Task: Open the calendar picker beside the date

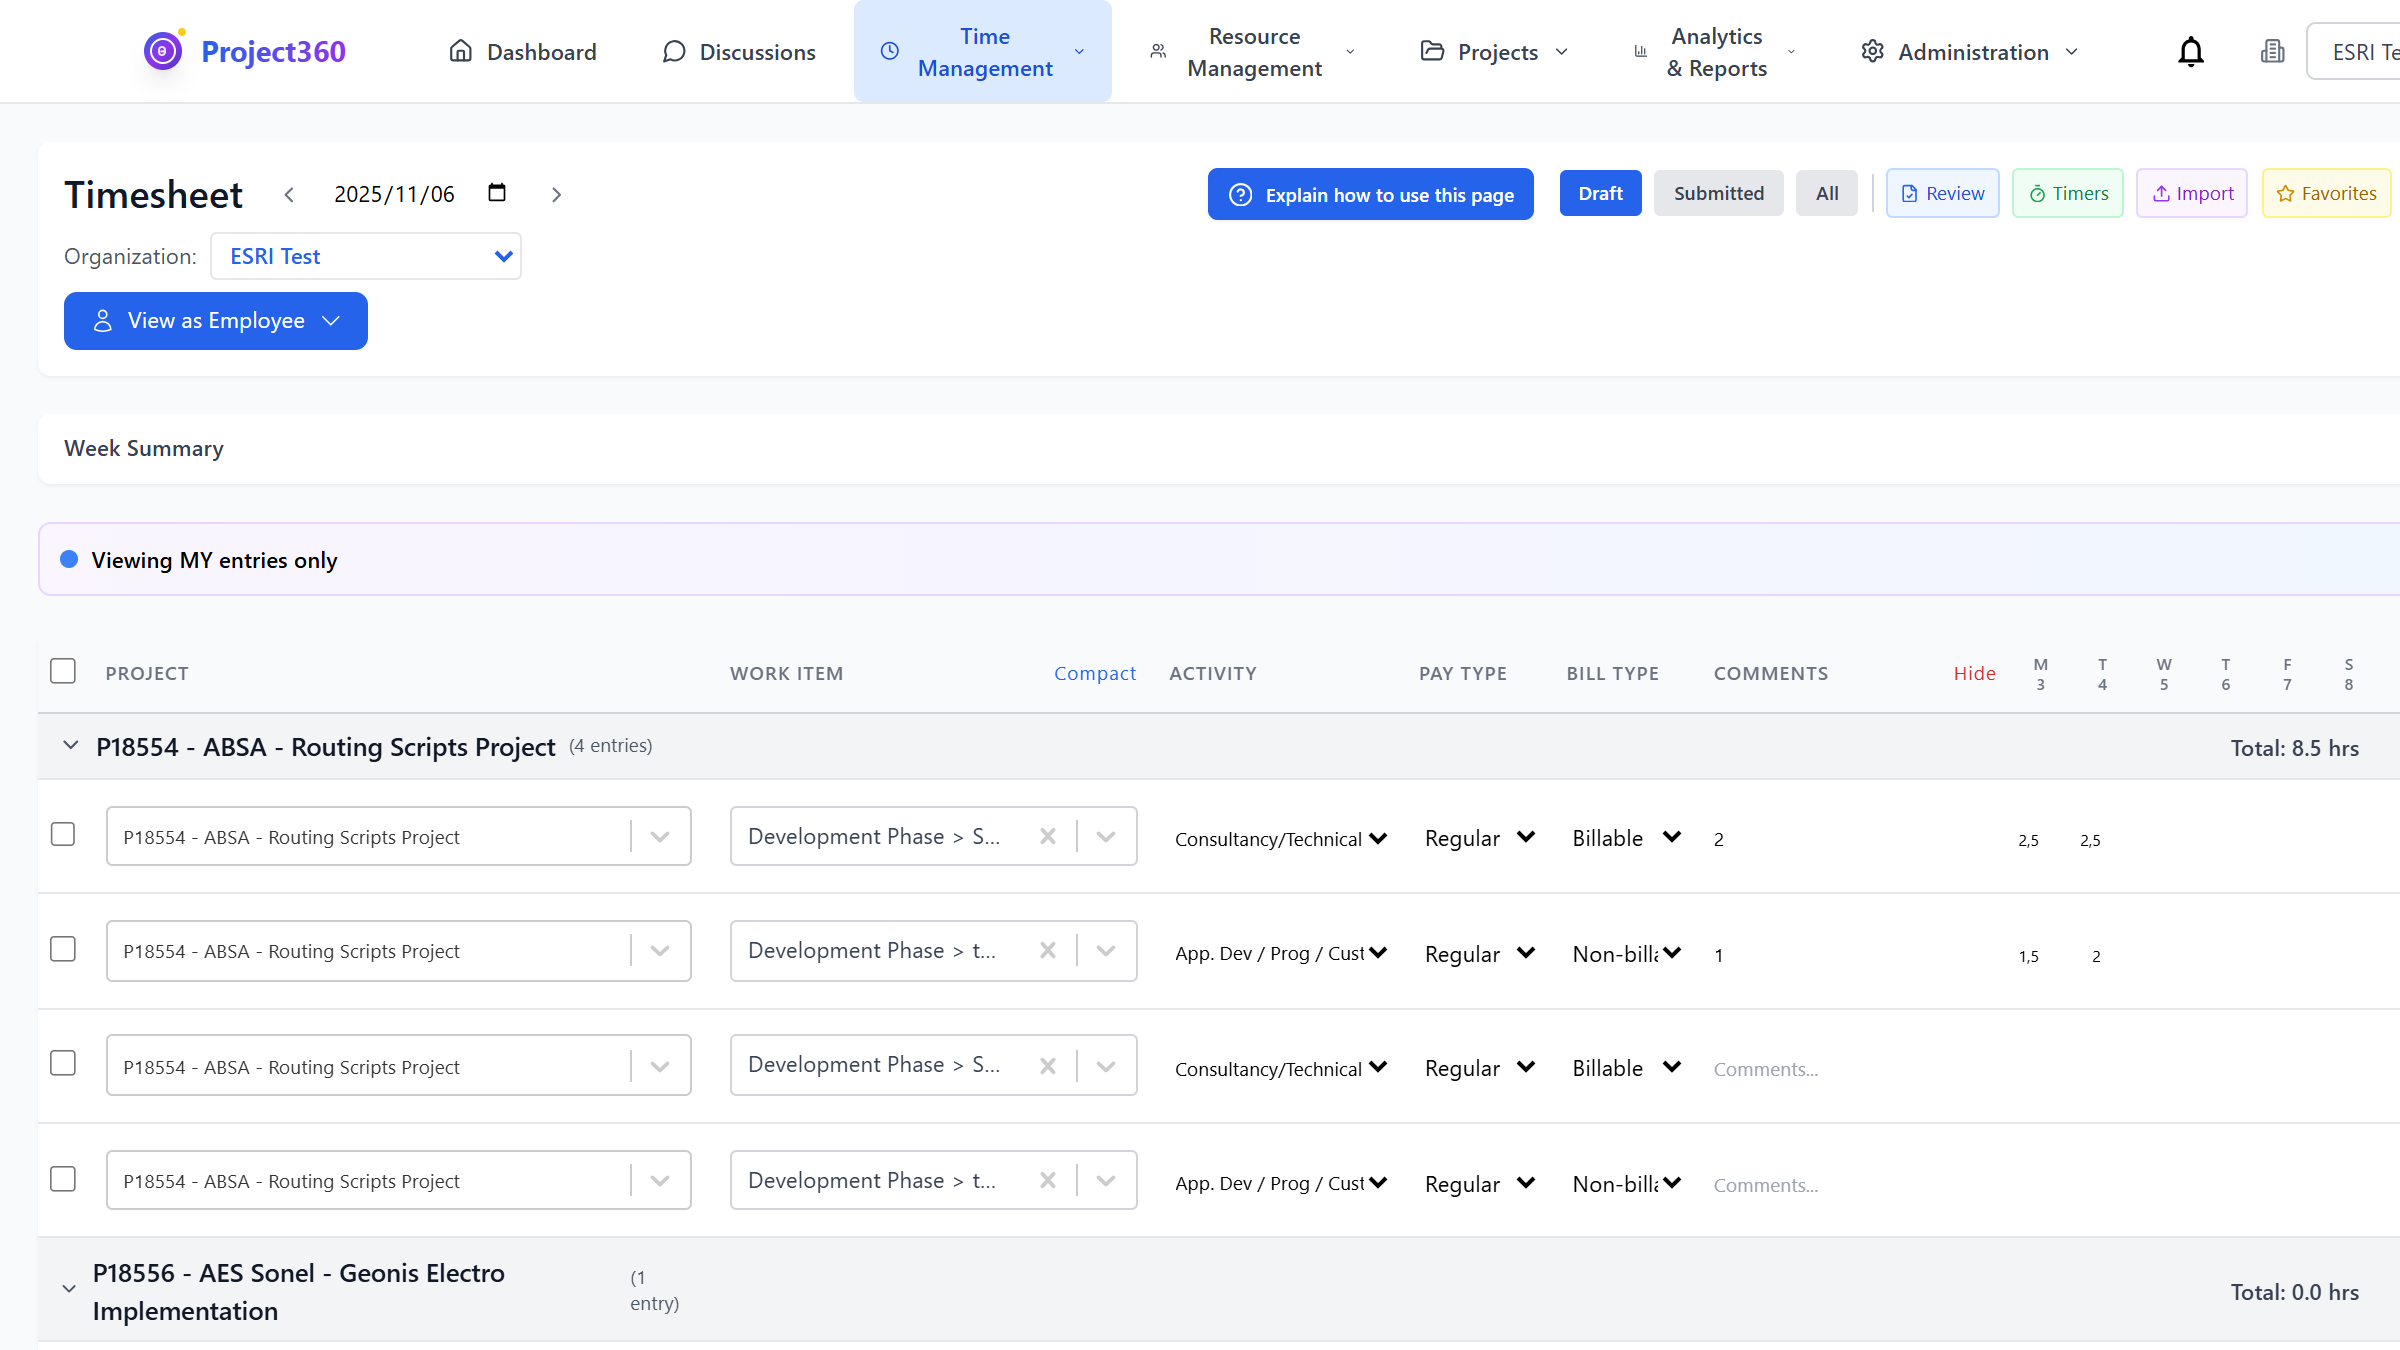Action: pyautogui.click(x=496, y=193)
